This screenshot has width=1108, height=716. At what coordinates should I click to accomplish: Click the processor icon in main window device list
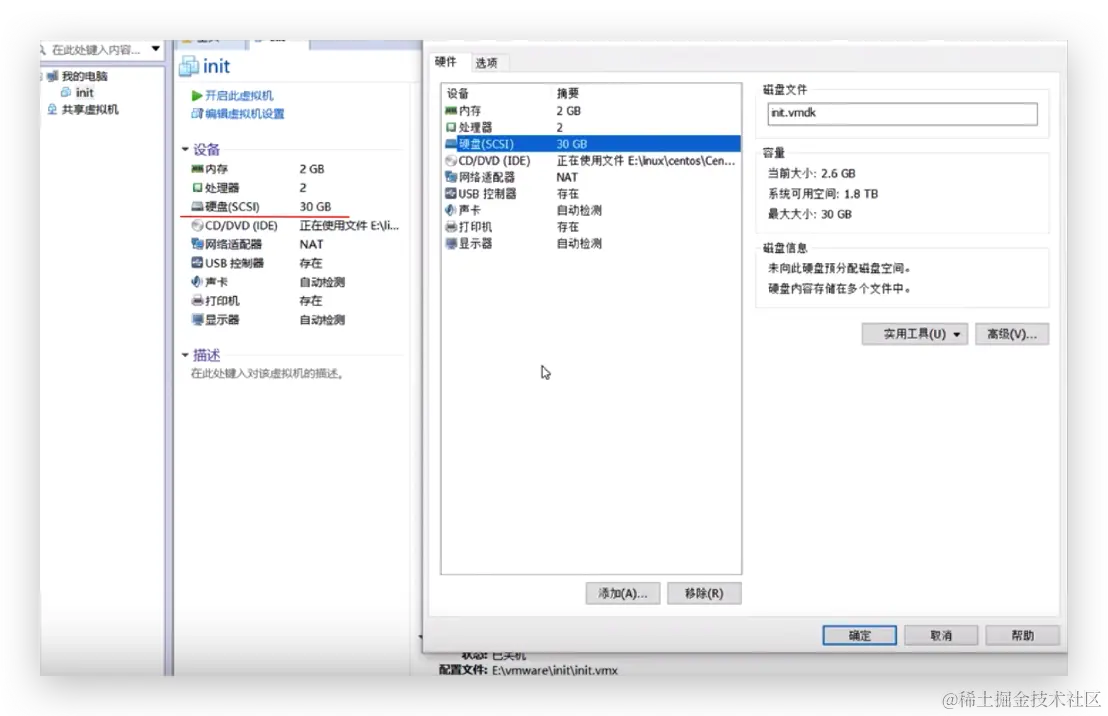pyautogui.click(x=197, y=187)
